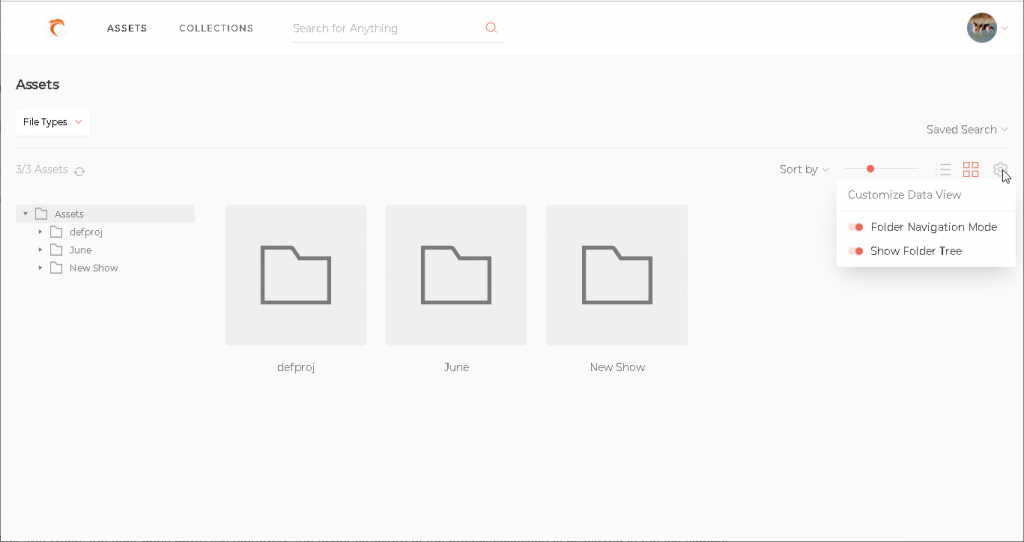Screen dimensions: 1024x542
Task: Switch to grid view
Action: click(971, 170)
